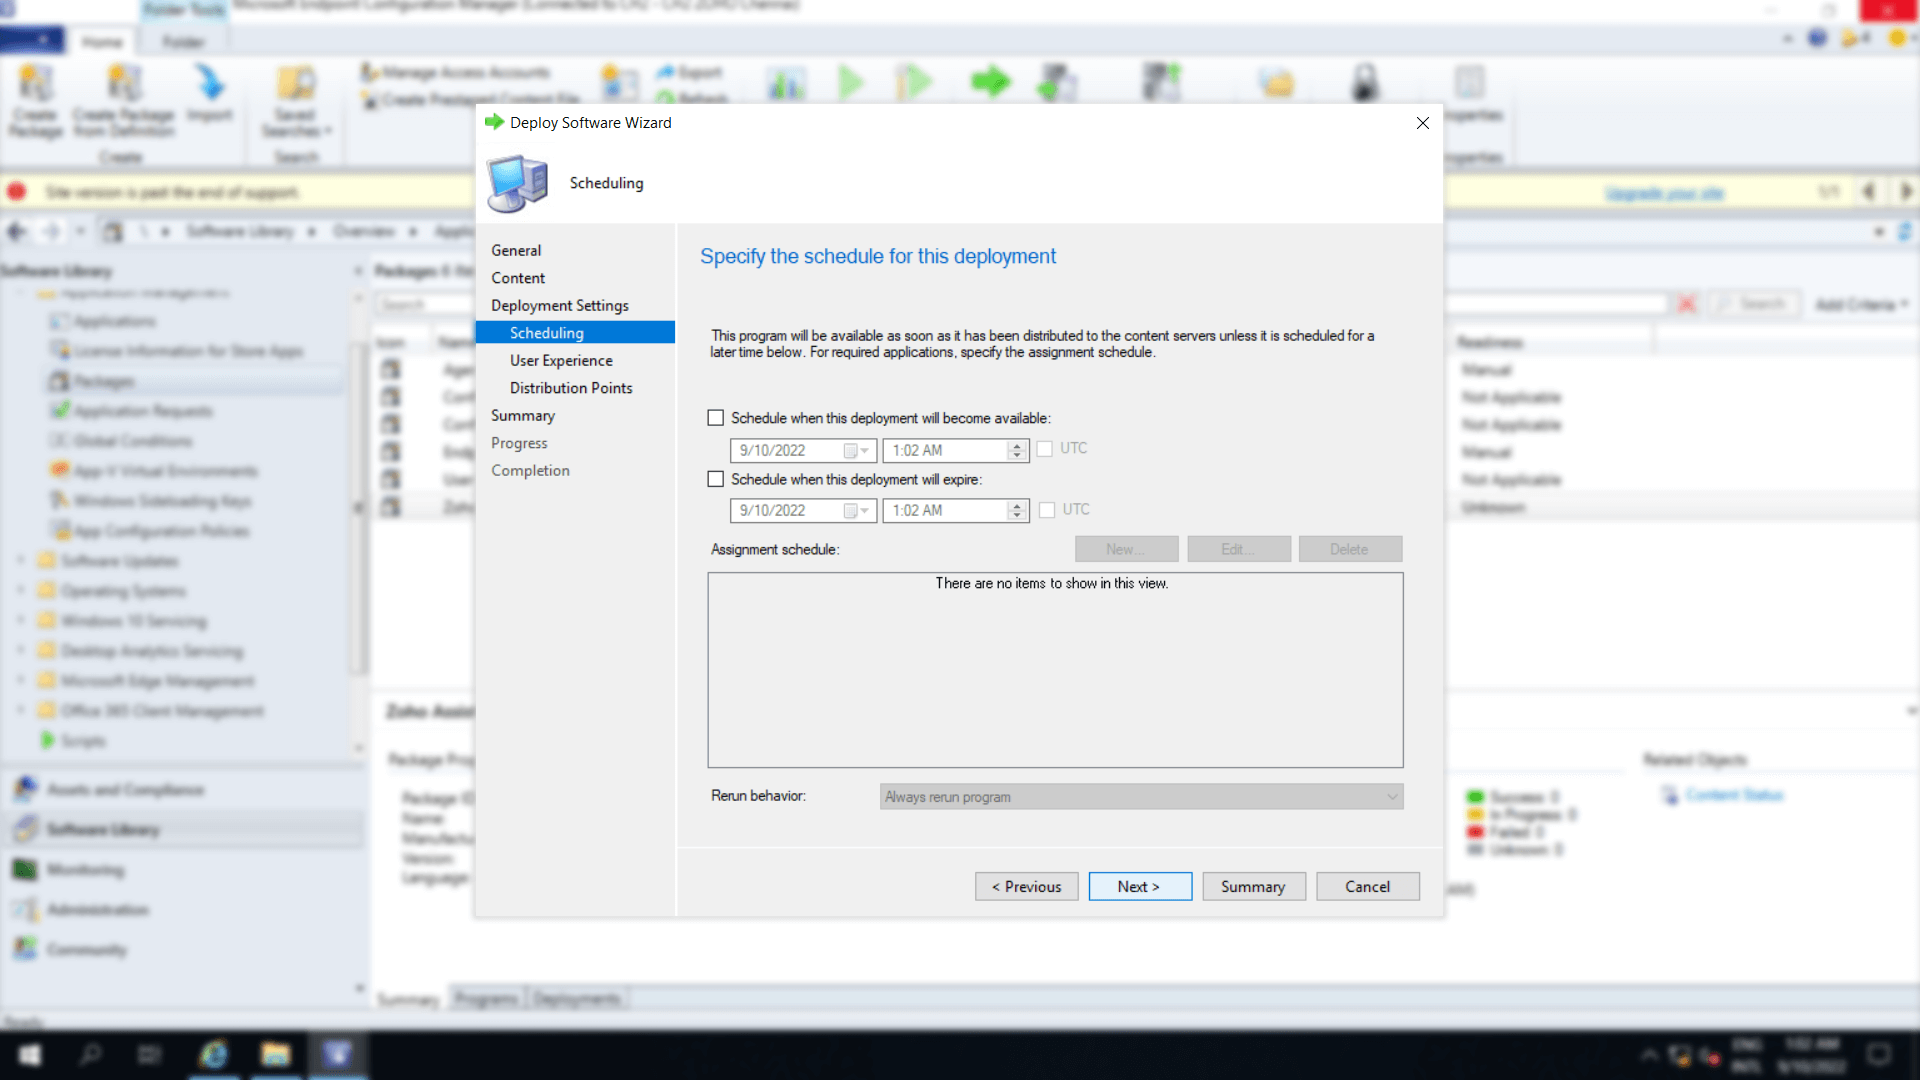Open the Rerun behavior dropdown
The width and height of the screenshot is (1920, 1080).
(1392, 796)
